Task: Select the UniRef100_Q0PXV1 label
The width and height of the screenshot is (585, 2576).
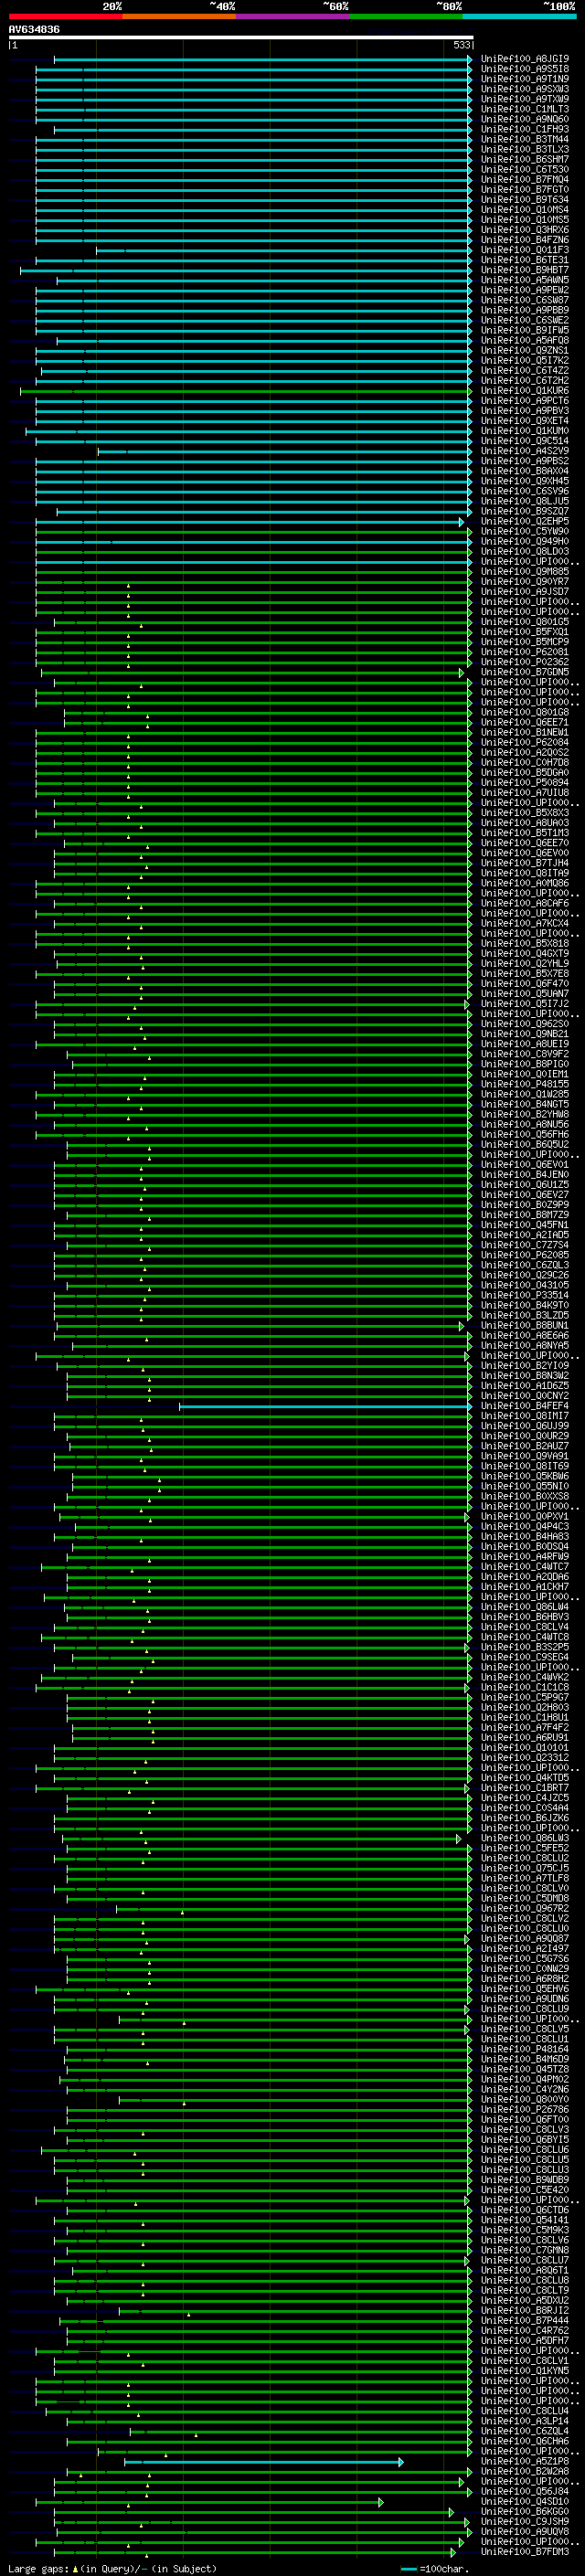Action: pos(525,1517)
